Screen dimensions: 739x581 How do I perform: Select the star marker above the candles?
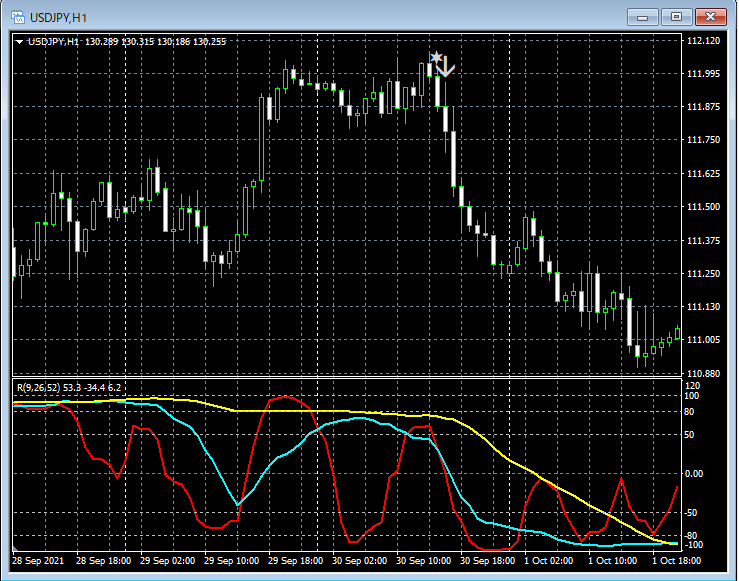tap(436, 57)
